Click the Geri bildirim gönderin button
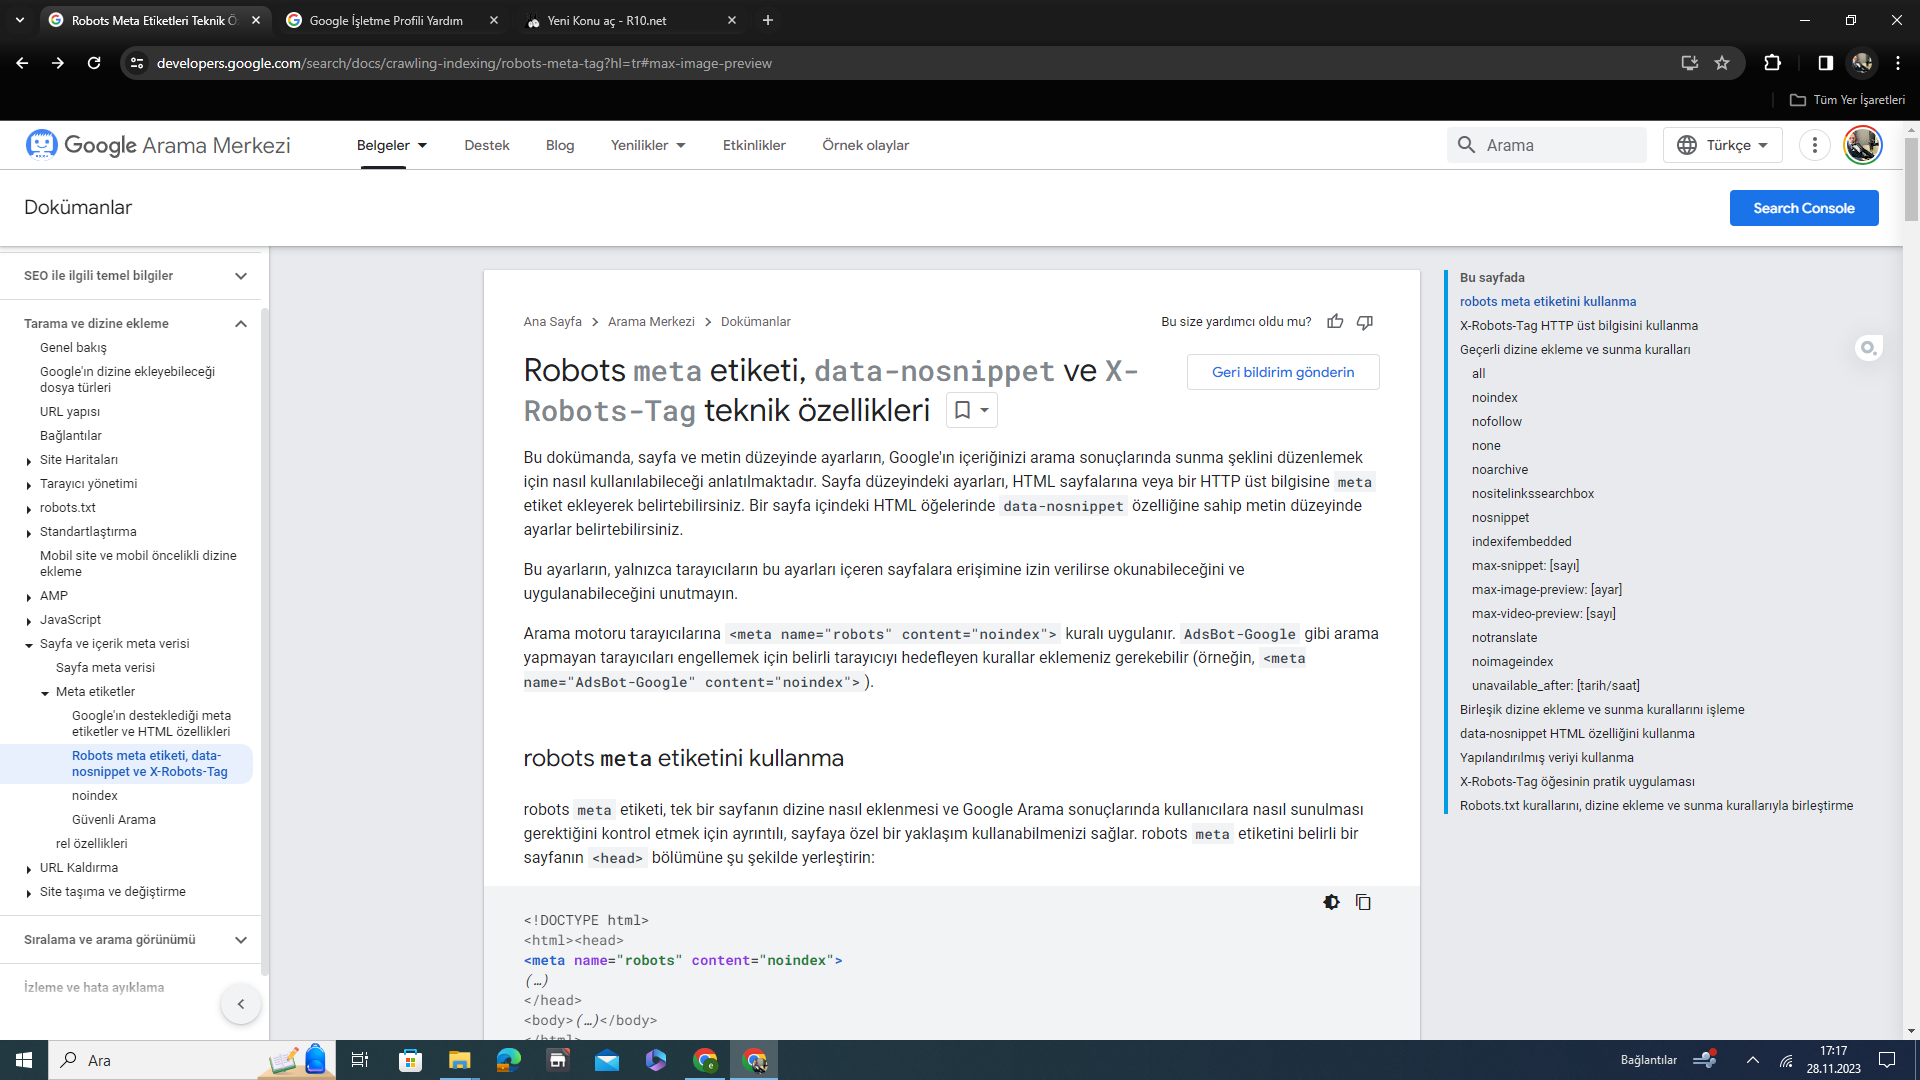This screenshot has height=1080, width=1920. [1283, 372]
